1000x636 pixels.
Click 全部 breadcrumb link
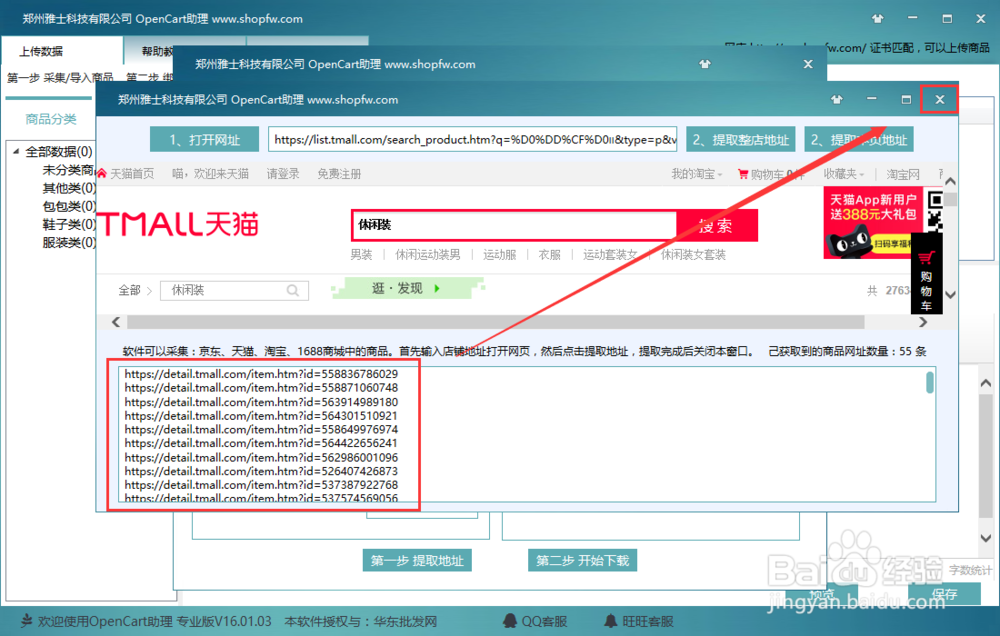coord(129,290)
